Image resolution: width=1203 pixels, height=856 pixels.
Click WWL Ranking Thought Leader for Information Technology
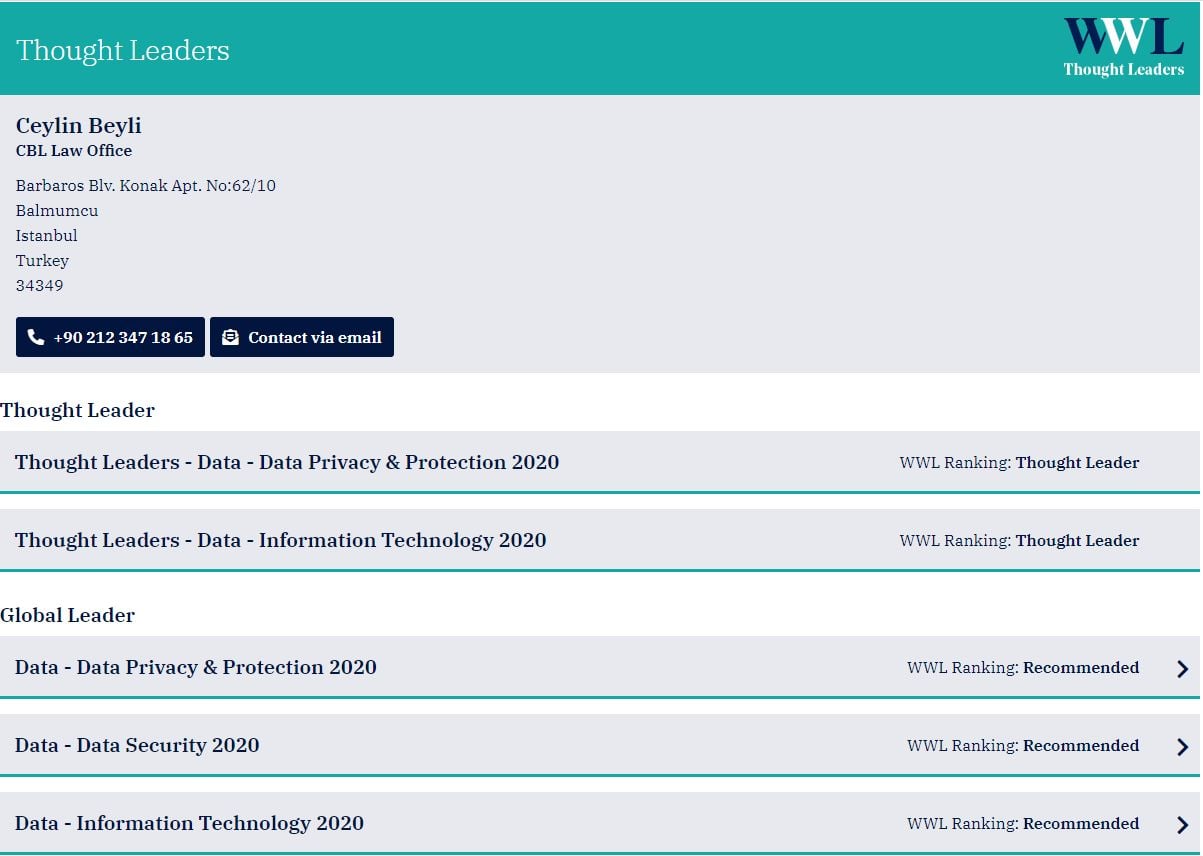[x=1019, y=541]
